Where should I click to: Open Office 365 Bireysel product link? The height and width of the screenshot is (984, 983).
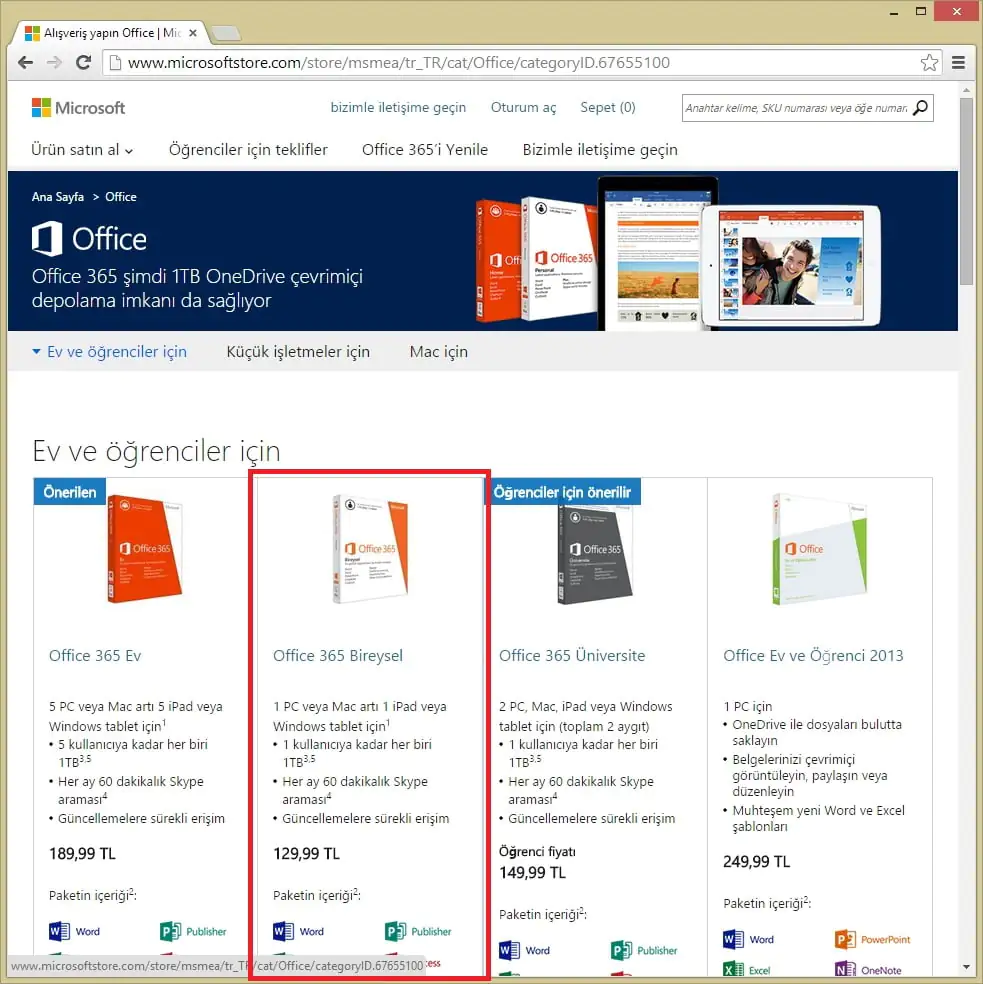pyautogui.click(x=338, y=656)
